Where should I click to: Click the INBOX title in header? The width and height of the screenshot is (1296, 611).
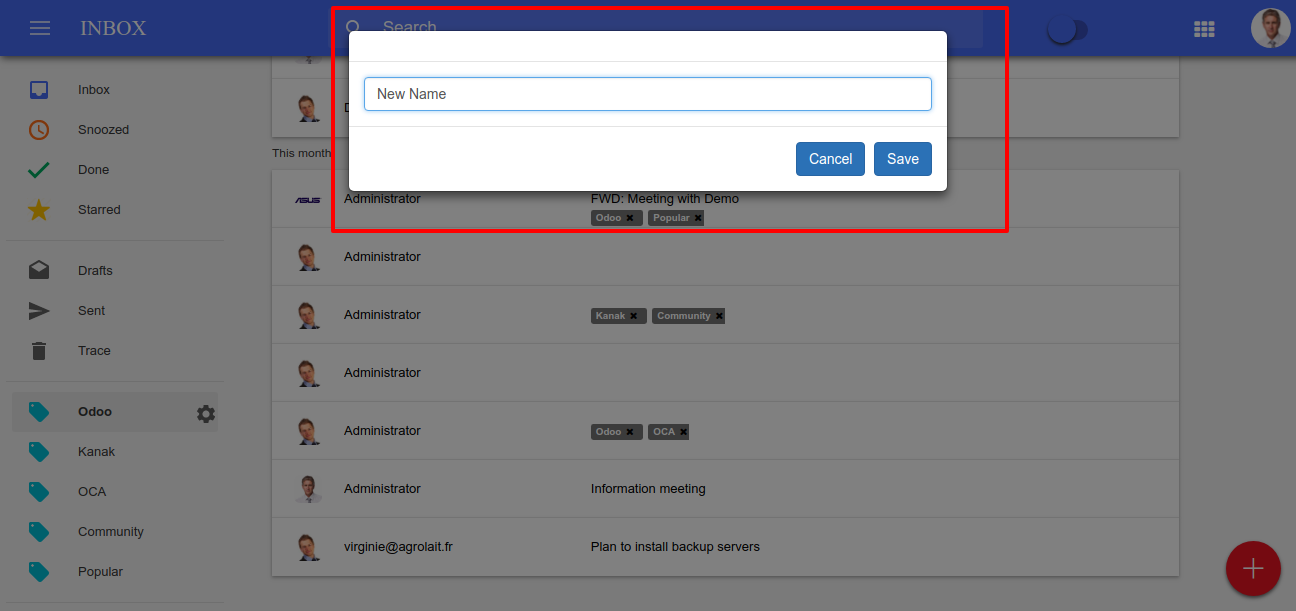tap(113, 28)
